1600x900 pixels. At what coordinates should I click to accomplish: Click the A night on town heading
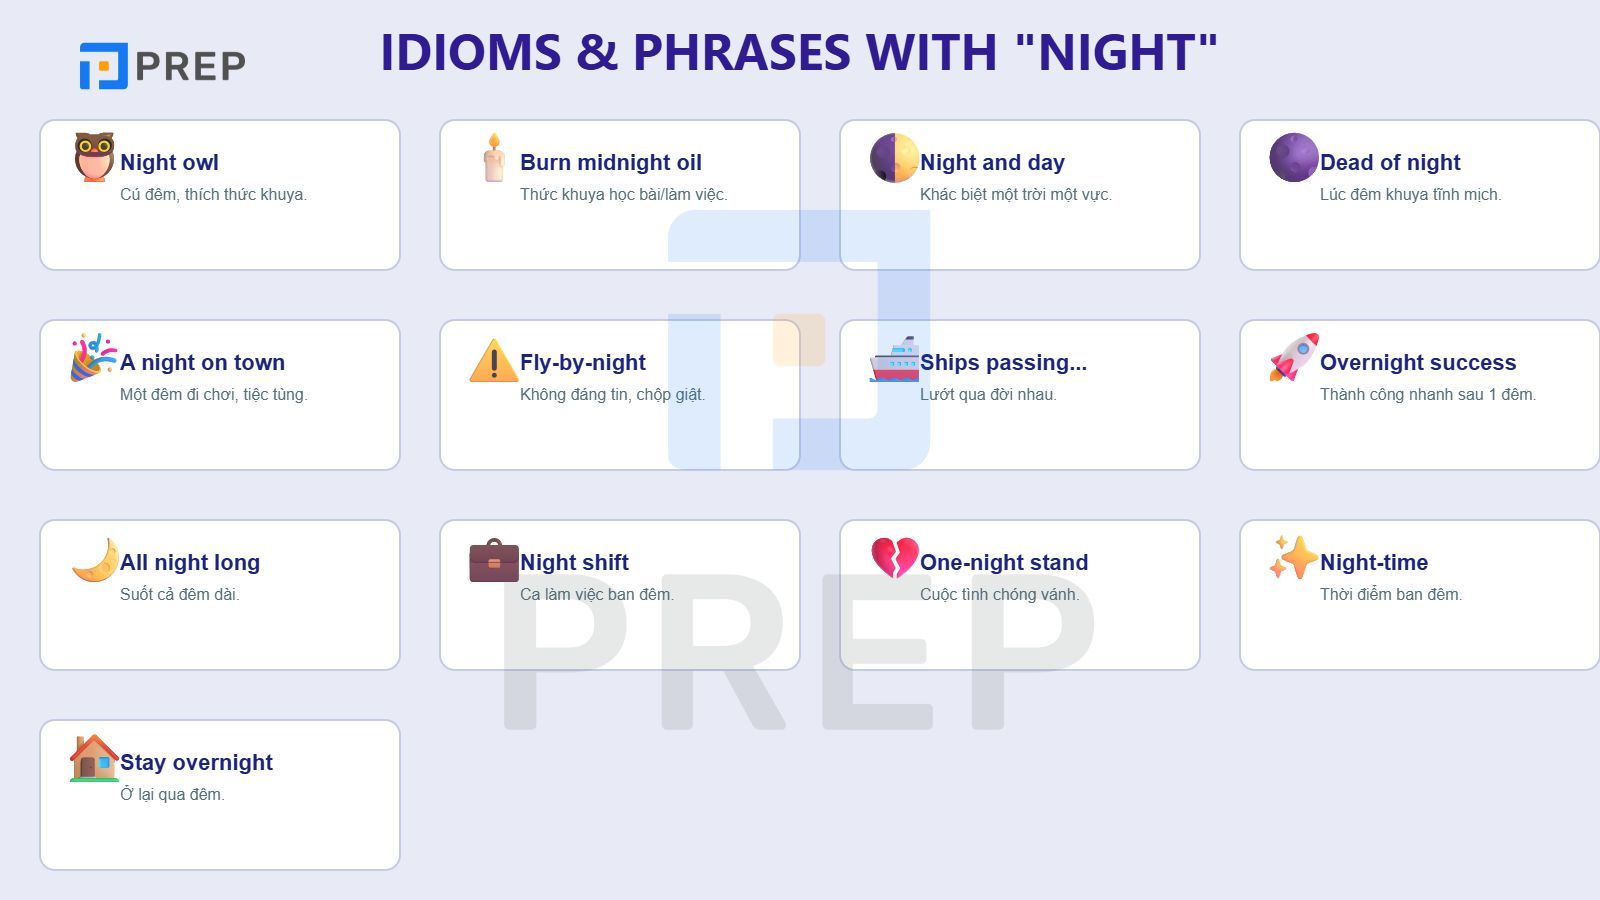[202, 362]
